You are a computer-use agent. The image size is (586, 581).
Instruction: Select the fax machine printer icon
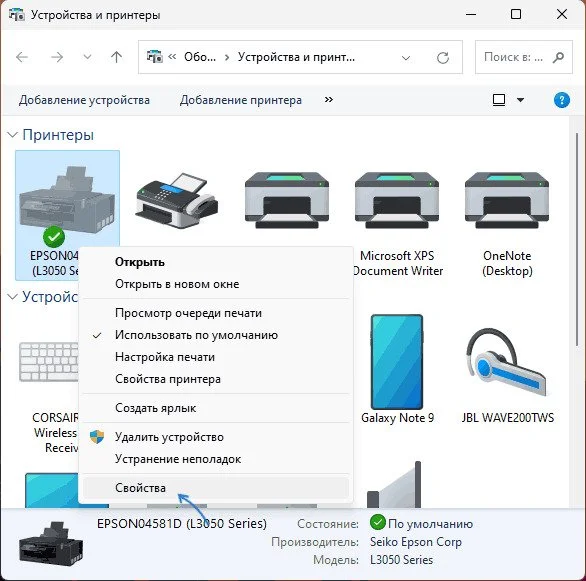pyautogui.click(x=177, y=200)
